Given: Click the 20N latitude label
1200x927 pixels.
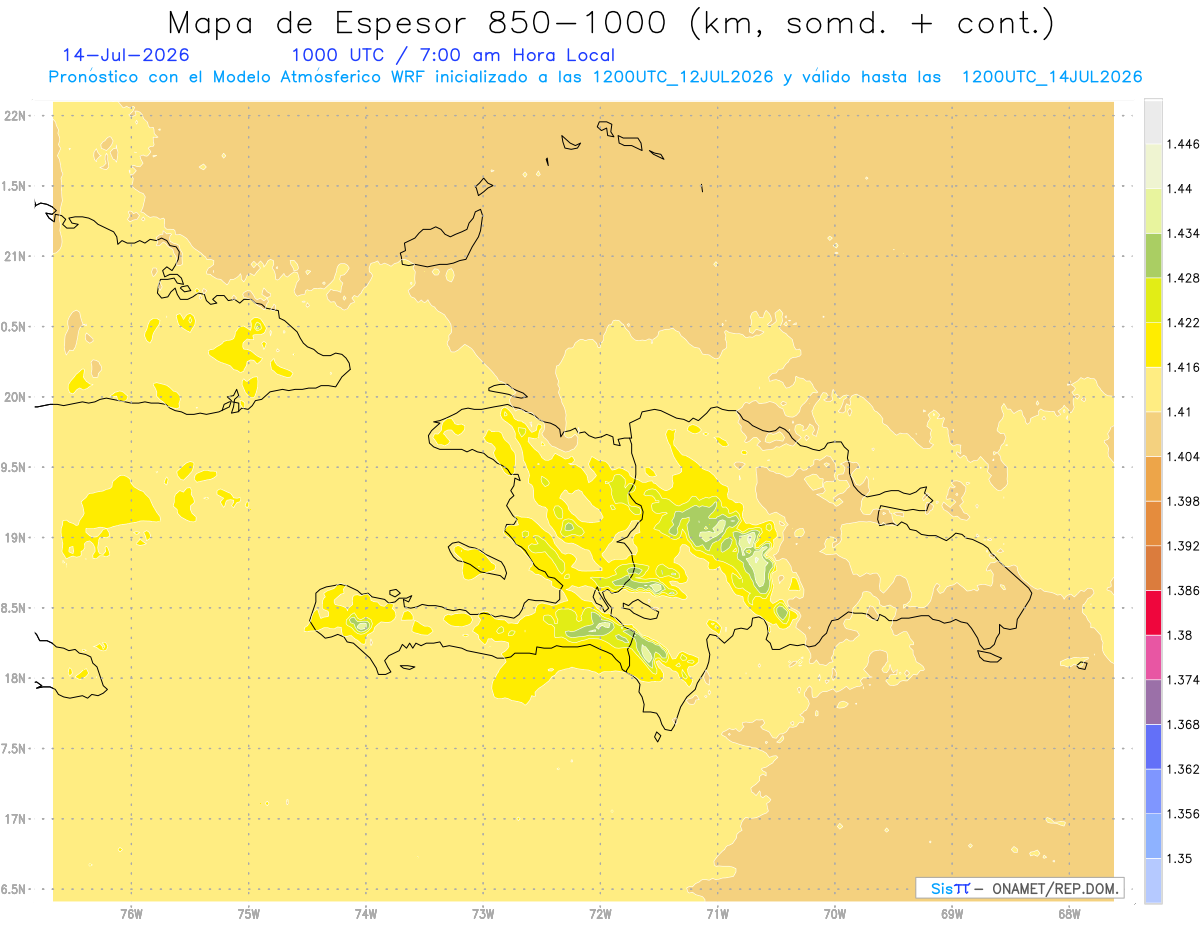Looking at the screenshot, I should coord(15,397).
